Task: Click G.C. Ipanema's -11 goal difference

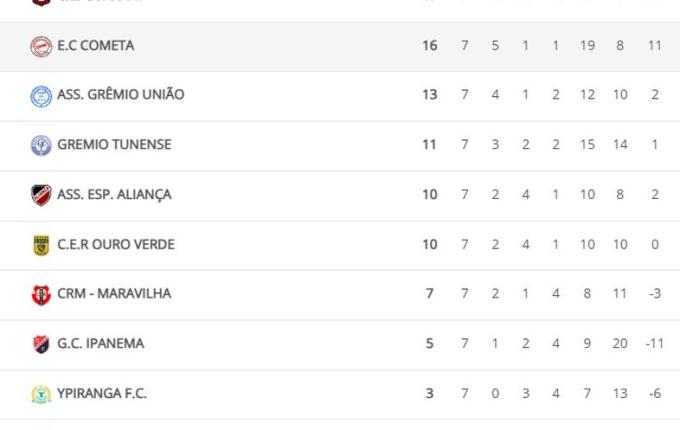Action: coord(654,344)
